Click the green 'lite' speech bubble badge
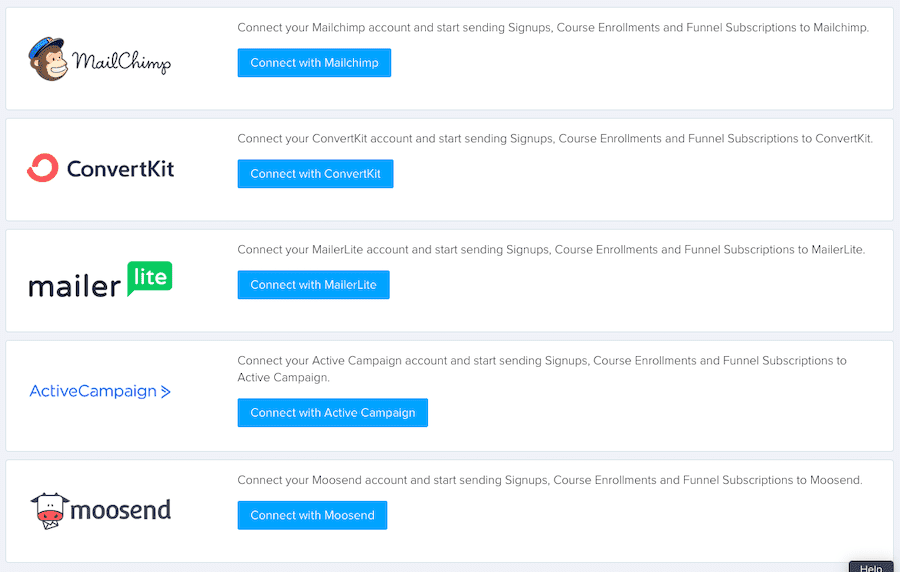Viewport: 900px width, 572px height. [150, 279]
